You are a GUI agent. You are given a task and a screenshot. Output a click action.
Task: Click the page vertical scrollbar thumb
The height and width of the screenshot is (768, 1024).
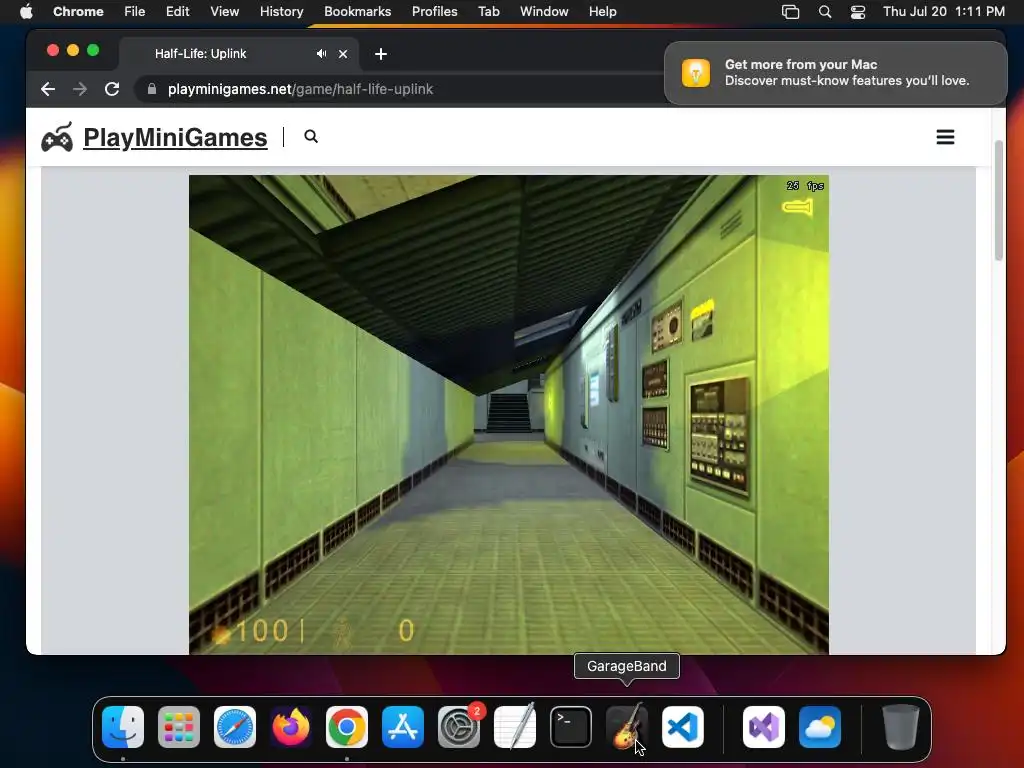999,200
